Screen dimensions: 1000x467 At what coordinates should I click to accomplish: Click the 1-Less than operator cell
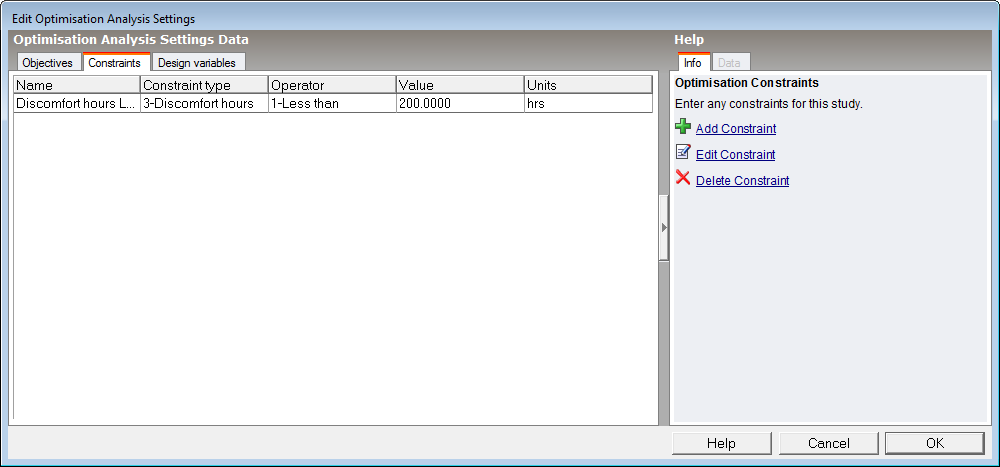click(332, 103)
